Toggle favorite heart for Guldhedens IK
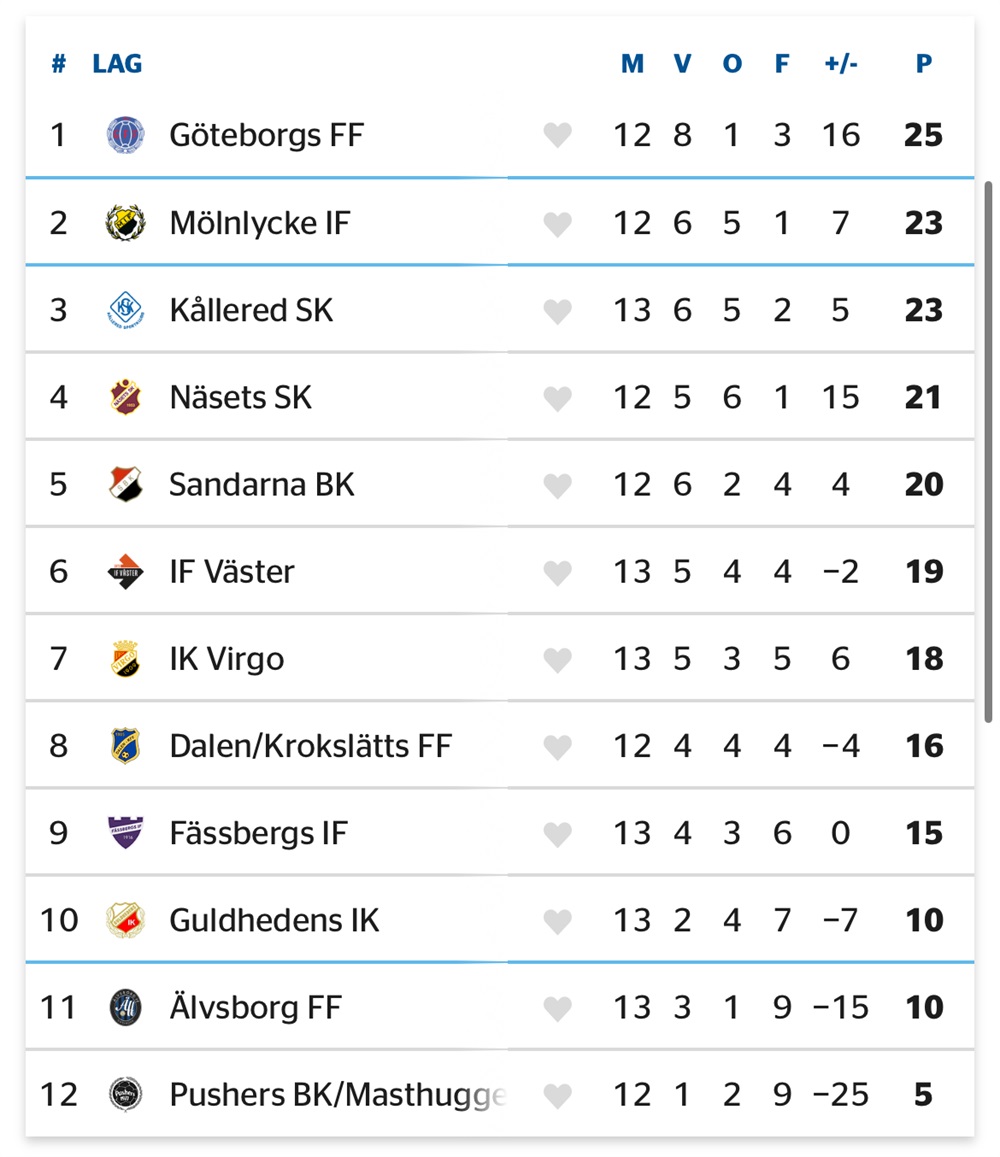Screen dimensions: 1000x1157 (x=557, y=921)
